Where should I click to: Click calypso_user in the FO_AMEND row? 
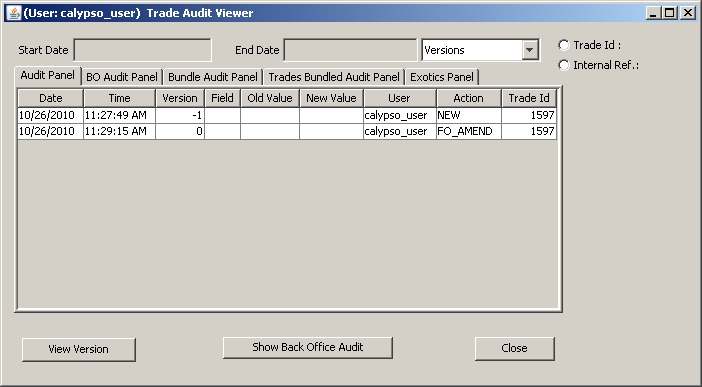tap(399, 132)
